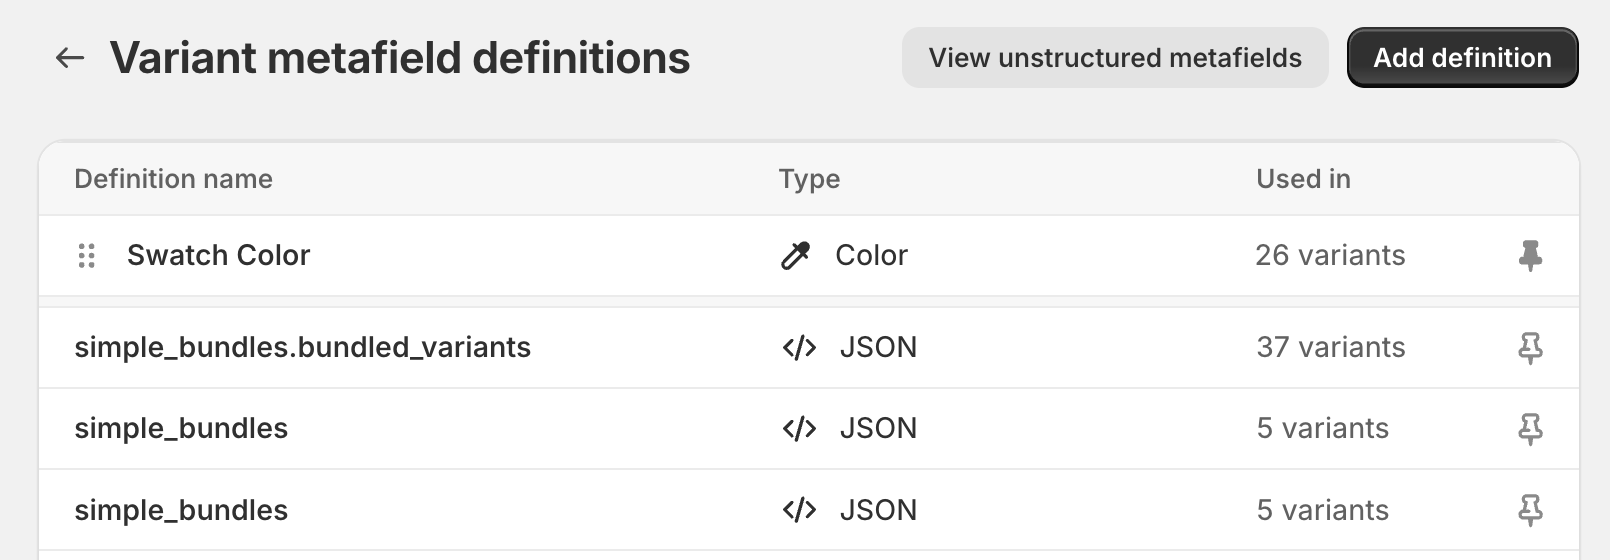Viewport: 1610px width, 560px height.
Task: Open View unstructured metafields
Action: tap(1114, 58)
